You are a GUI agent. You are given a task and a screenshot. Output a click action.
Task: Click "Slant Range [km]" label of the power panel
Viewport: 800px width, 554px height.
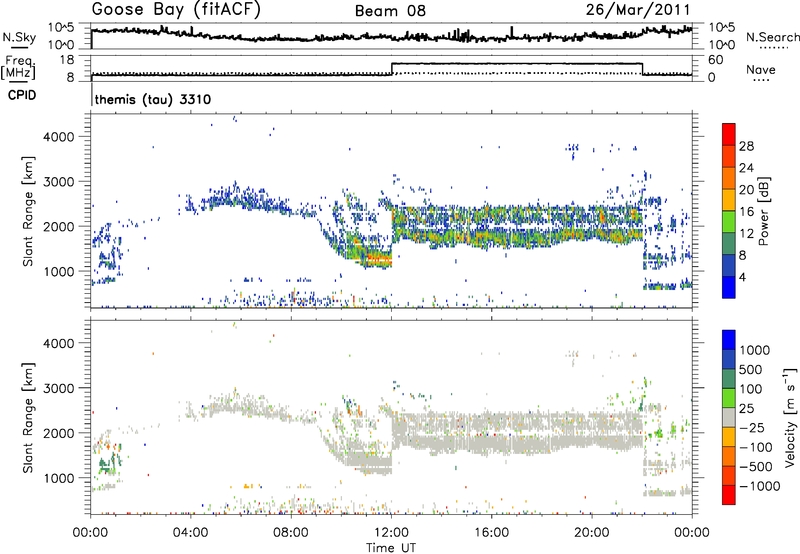(x=28, y=211)
